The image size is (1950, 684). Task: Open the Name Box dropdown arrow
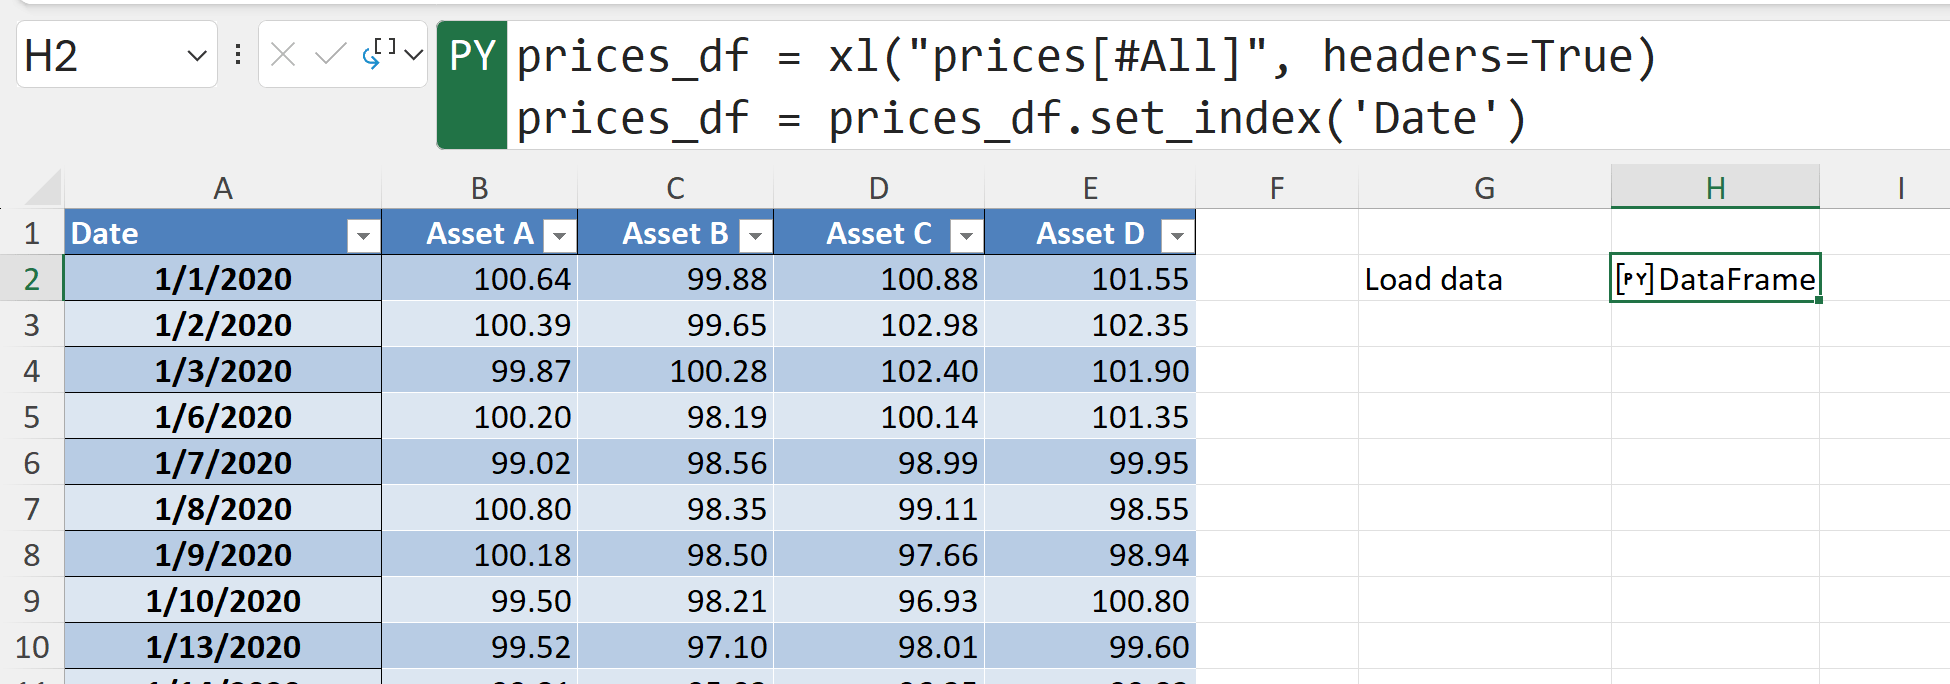[197, 56]
